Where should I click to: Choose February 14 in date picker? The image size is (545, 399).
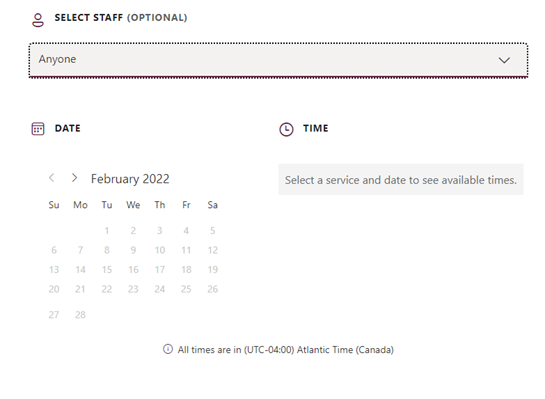[80, 270]
